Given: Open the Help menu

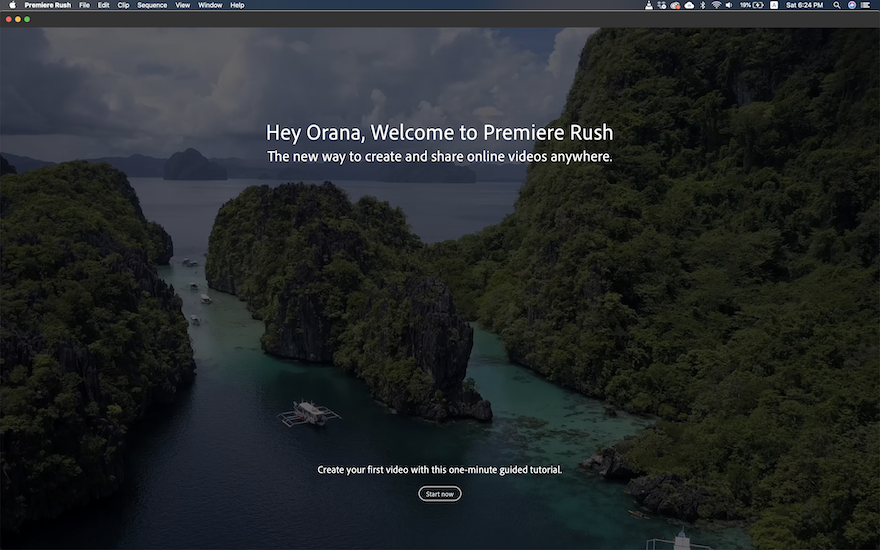Looking at the screenshot, I should pyautogui.click(x=237, y=5).
